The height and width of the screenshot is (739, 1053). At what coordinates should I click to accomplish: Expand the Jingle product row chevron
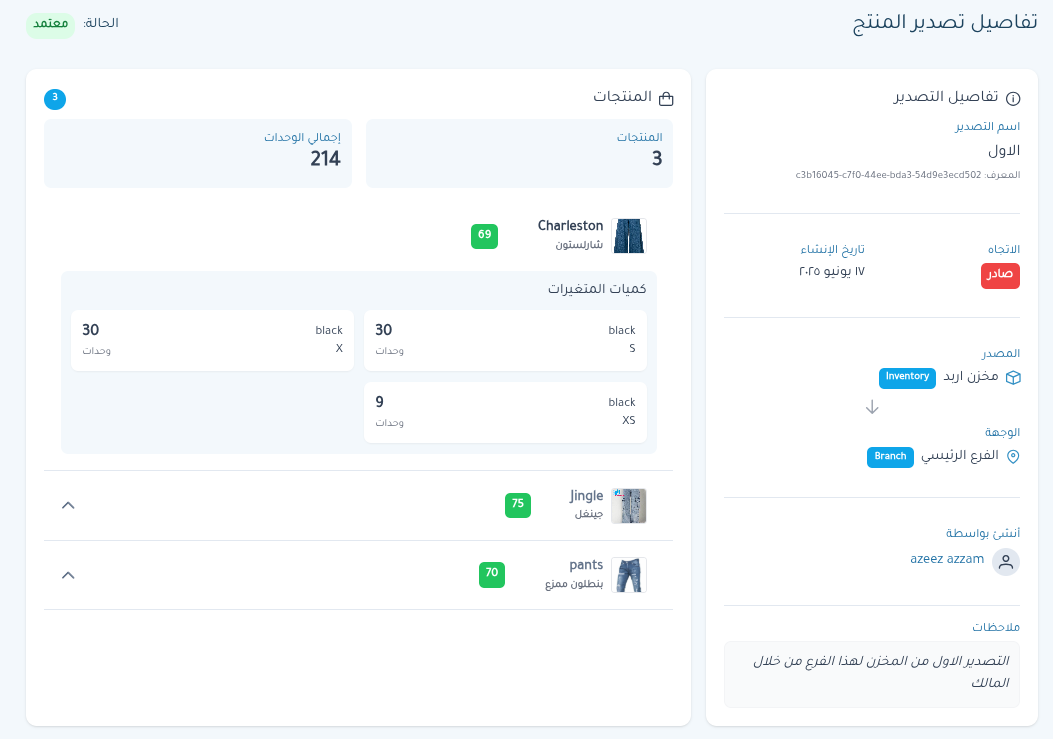point(68,505)
